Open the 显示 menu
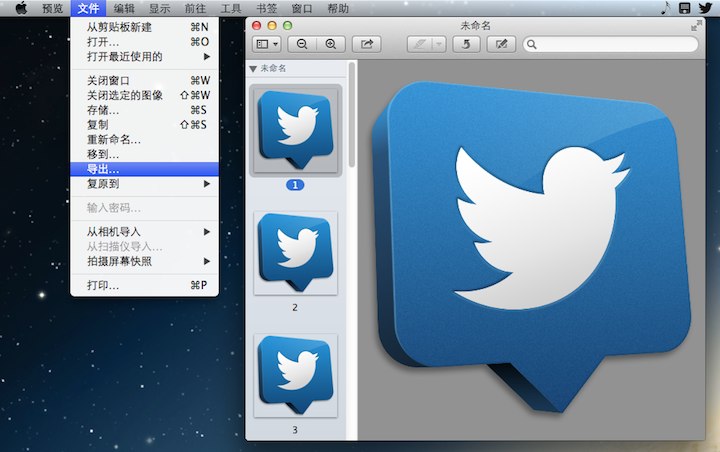The width and height of the screenshot is (720, 452). (159, 8)
